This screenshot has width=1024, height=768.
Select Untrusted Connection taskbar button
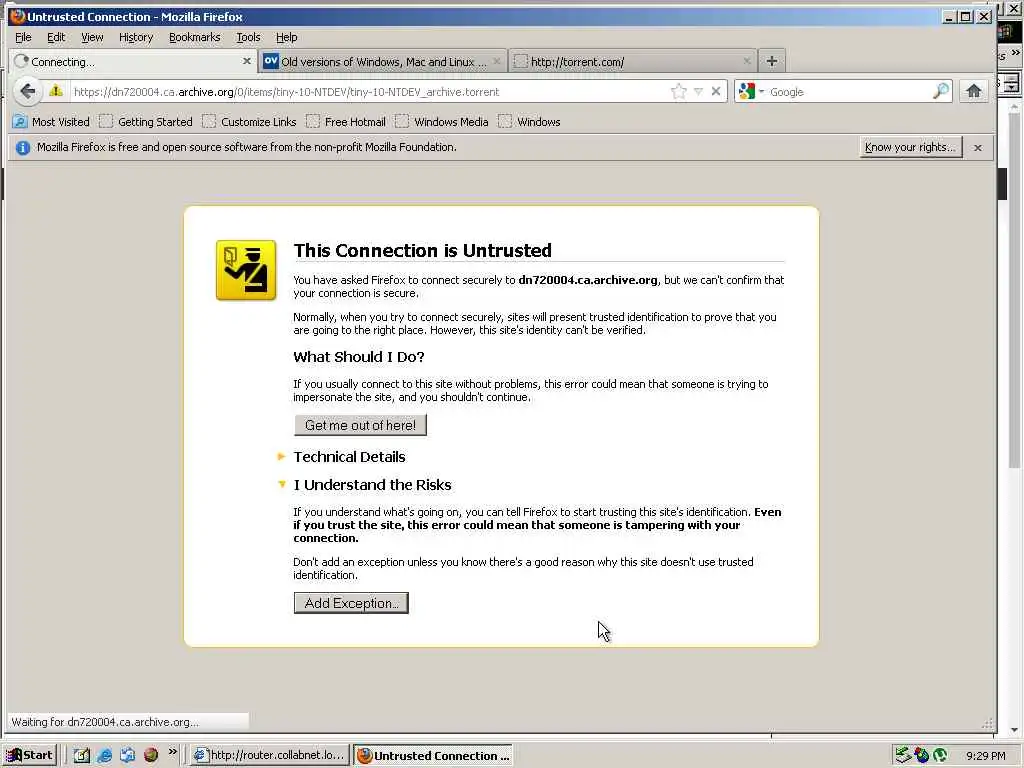click(433, 755)
